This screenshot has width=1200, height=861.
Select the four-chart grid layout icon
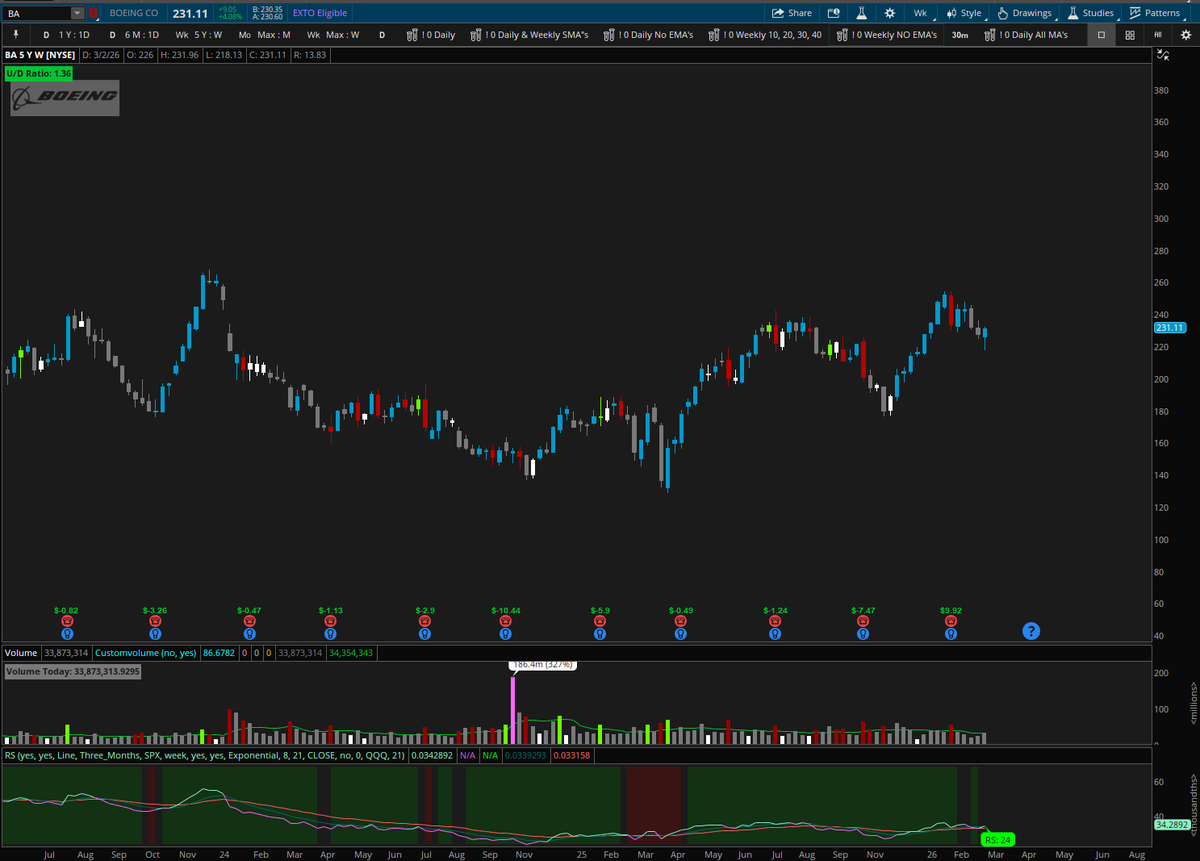[x=1130, y=34]
